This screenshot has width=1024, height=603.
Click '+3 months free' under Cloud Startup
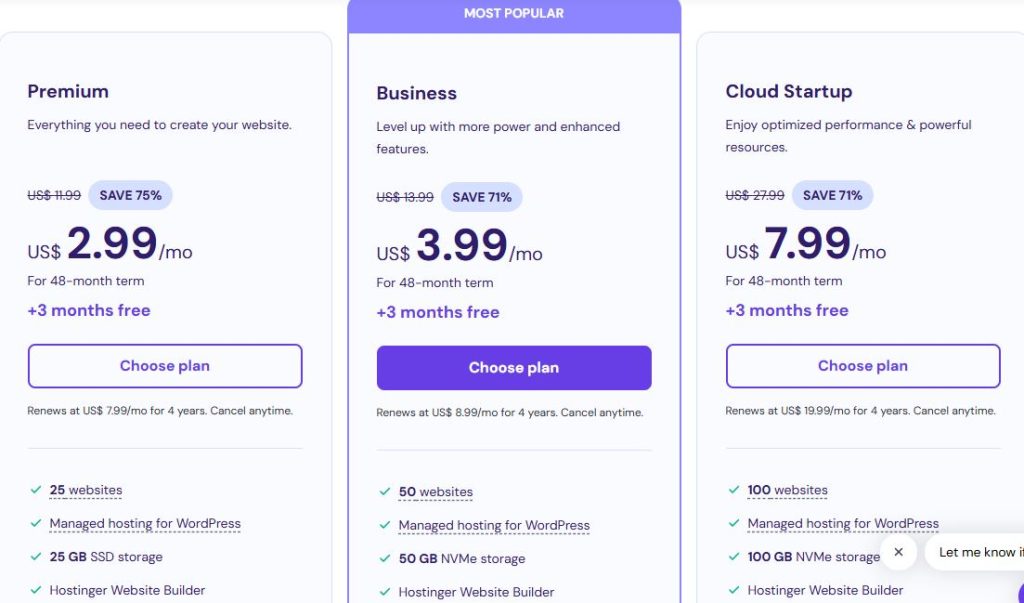787,310
